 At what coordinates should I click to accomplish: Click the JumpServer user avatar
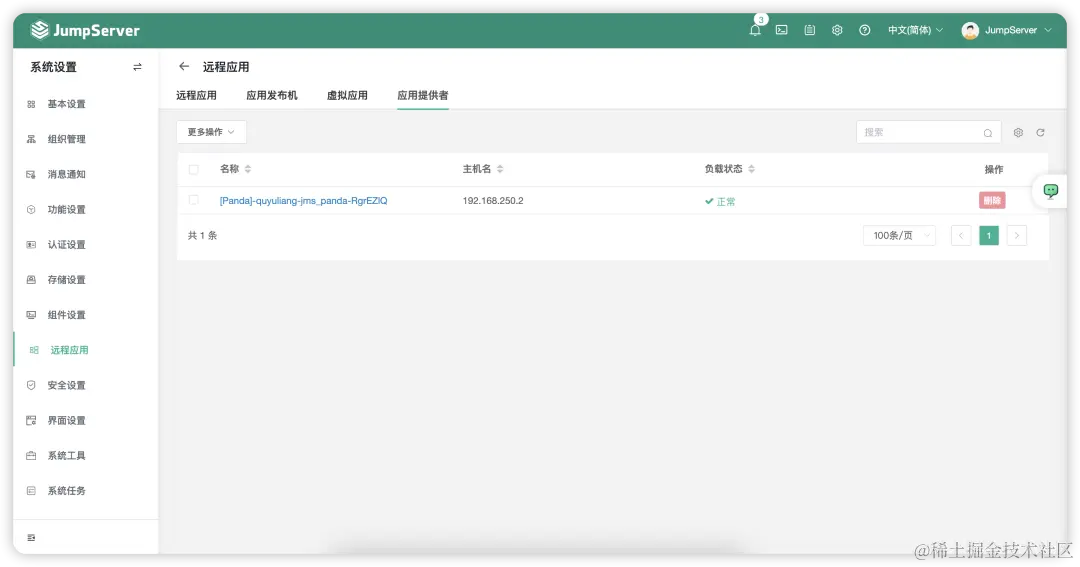click(970, 30)
